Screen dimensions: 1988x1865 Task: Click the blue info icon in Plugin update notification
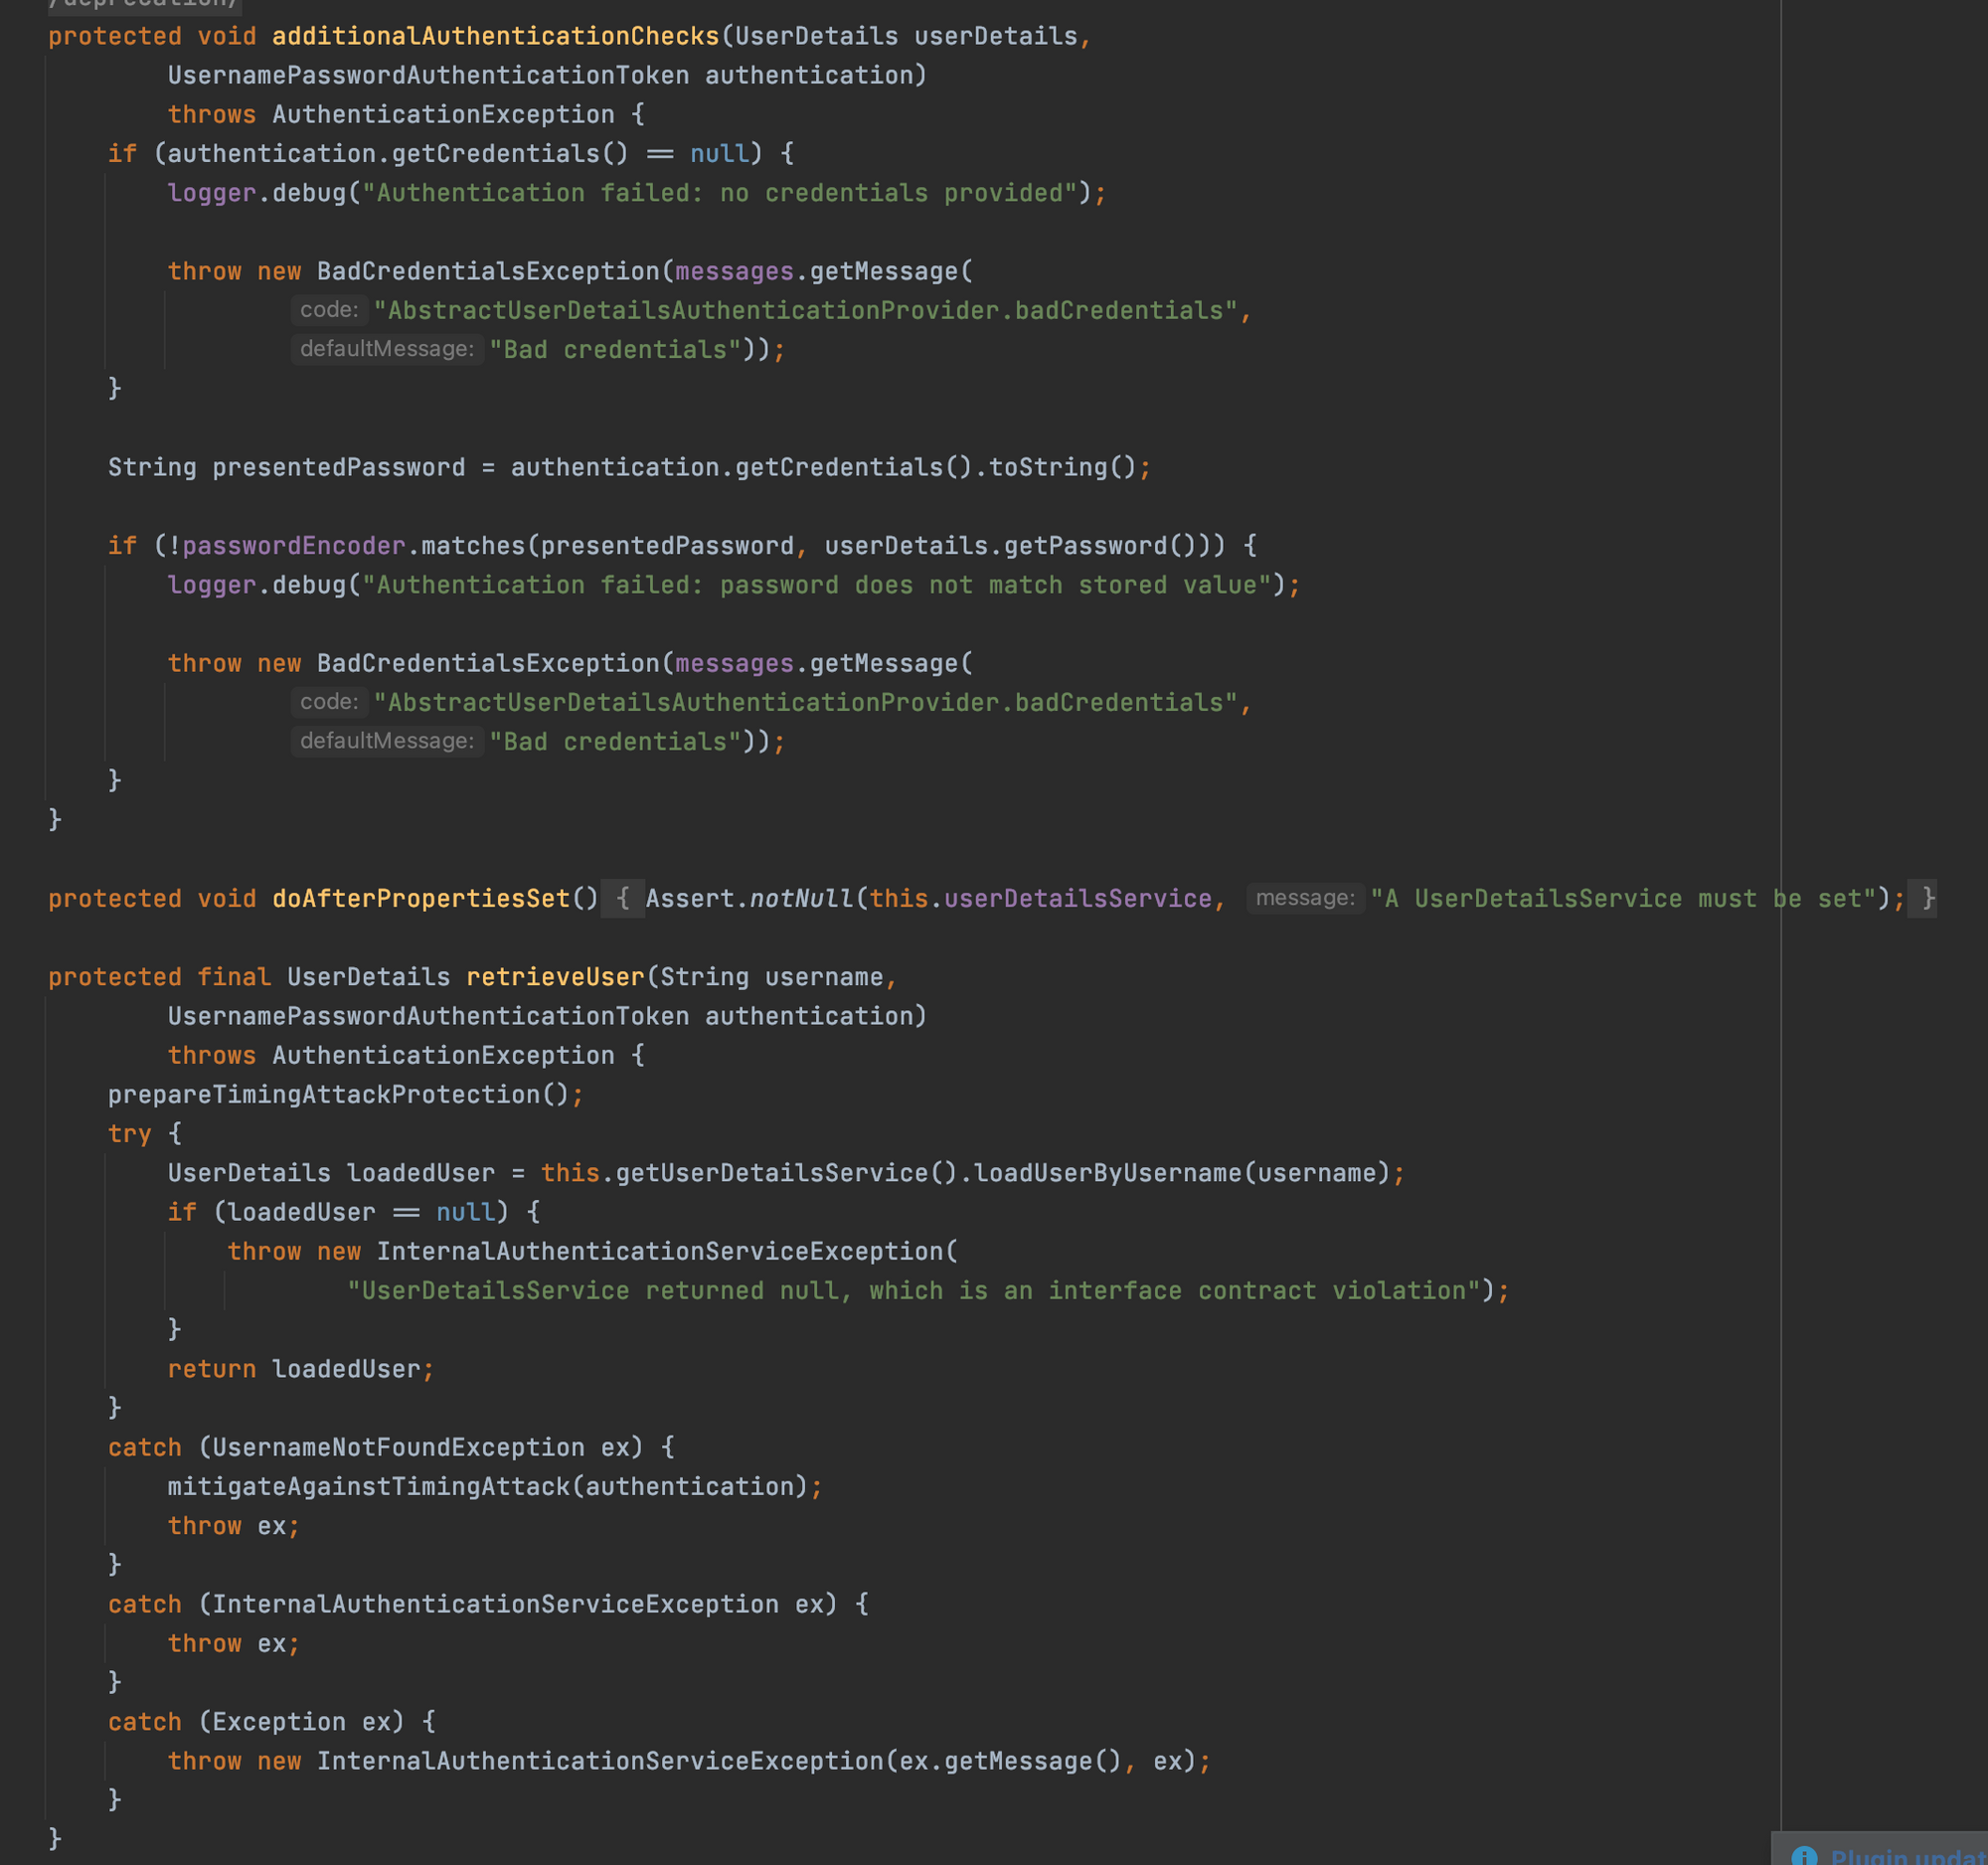[1804, 1856]
